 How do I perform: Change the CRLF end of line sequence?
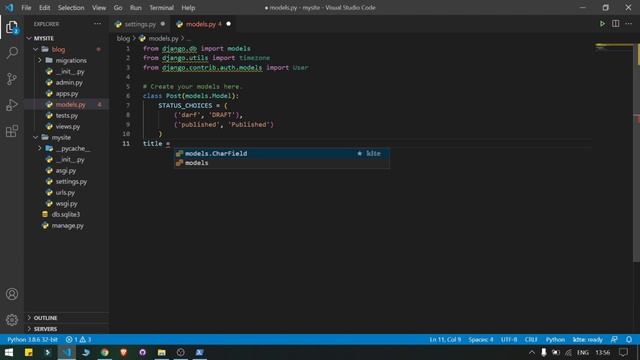(531, 340)
